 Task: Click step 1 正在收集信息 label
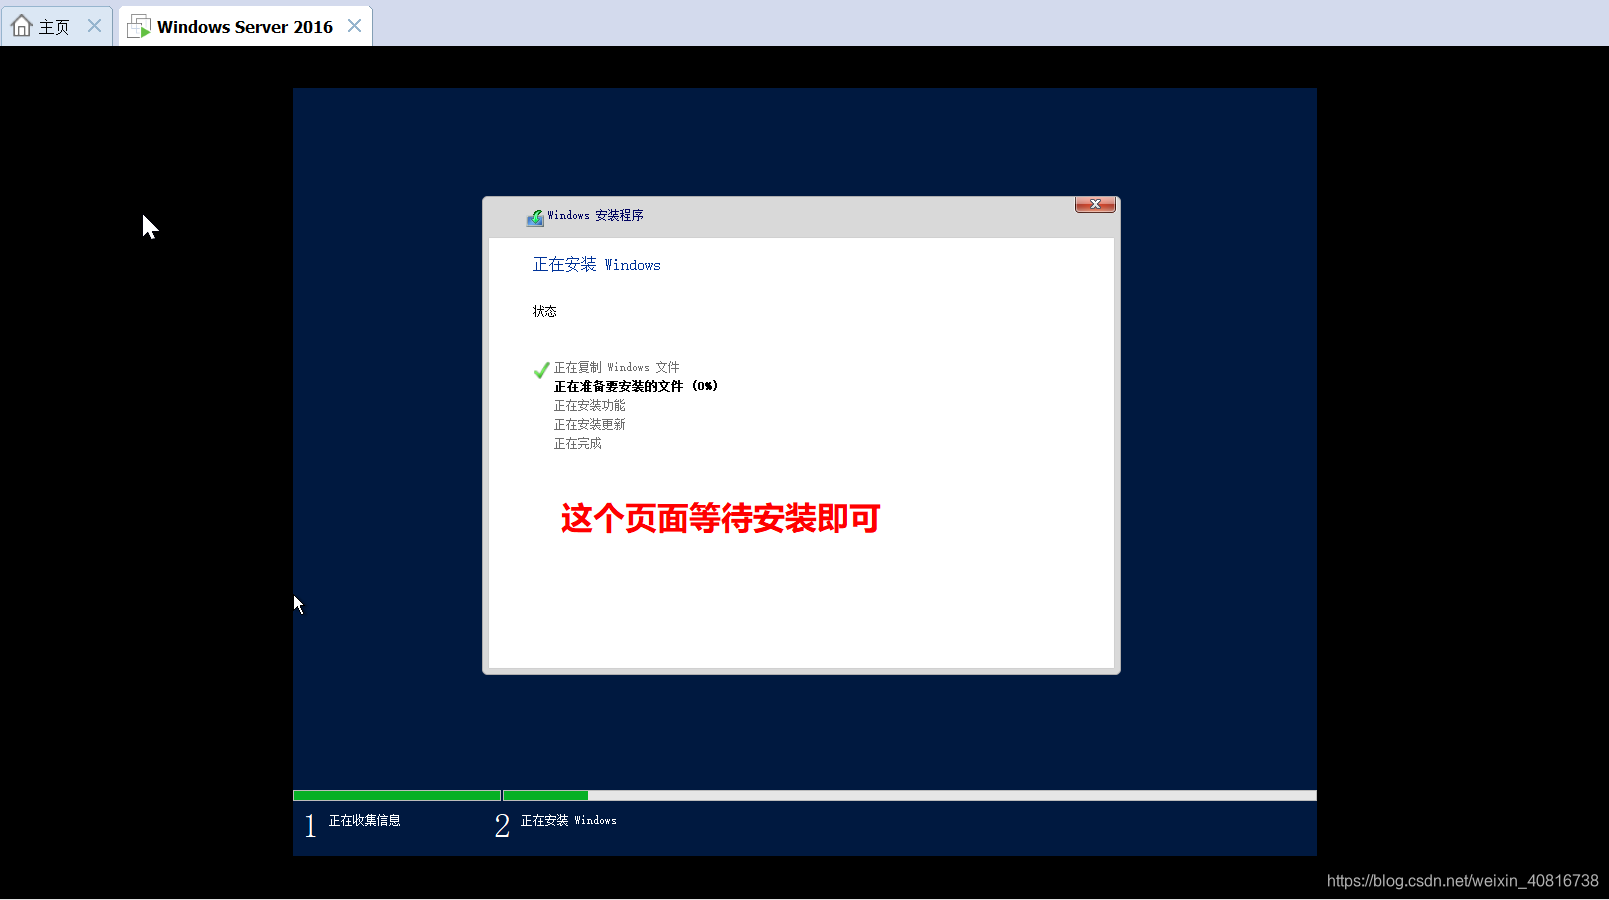(365, 820)
